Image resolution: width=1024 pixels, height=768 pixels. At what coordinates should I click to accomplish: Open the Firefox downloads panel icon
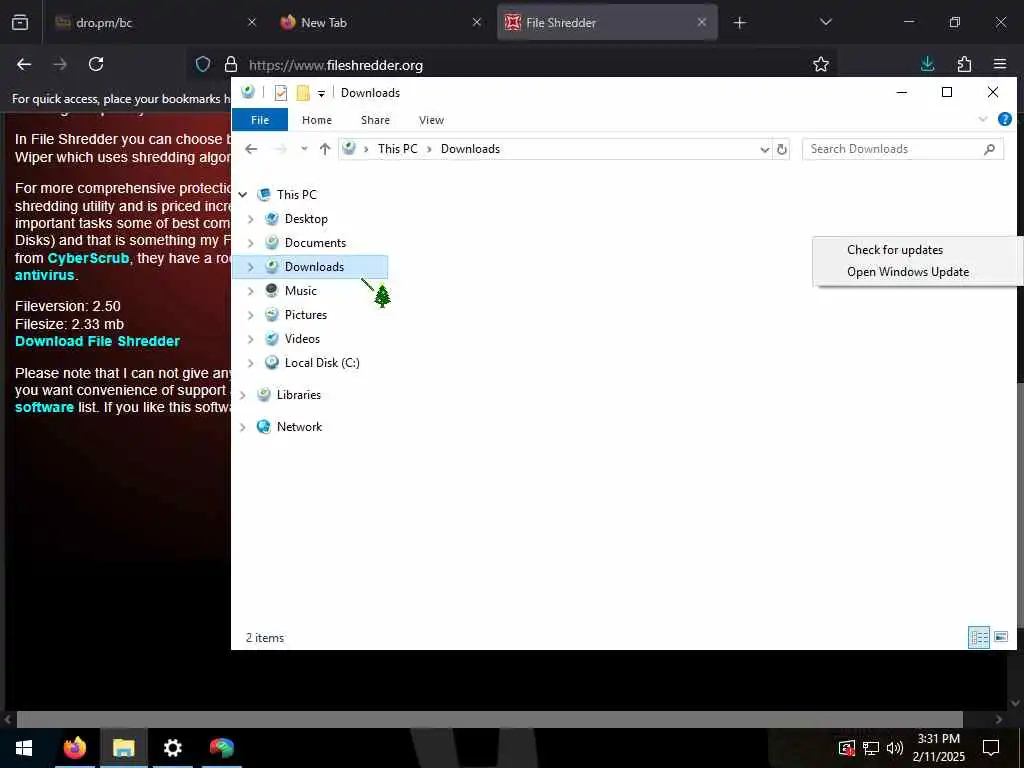pyautogui.click(x=927, y=64)
